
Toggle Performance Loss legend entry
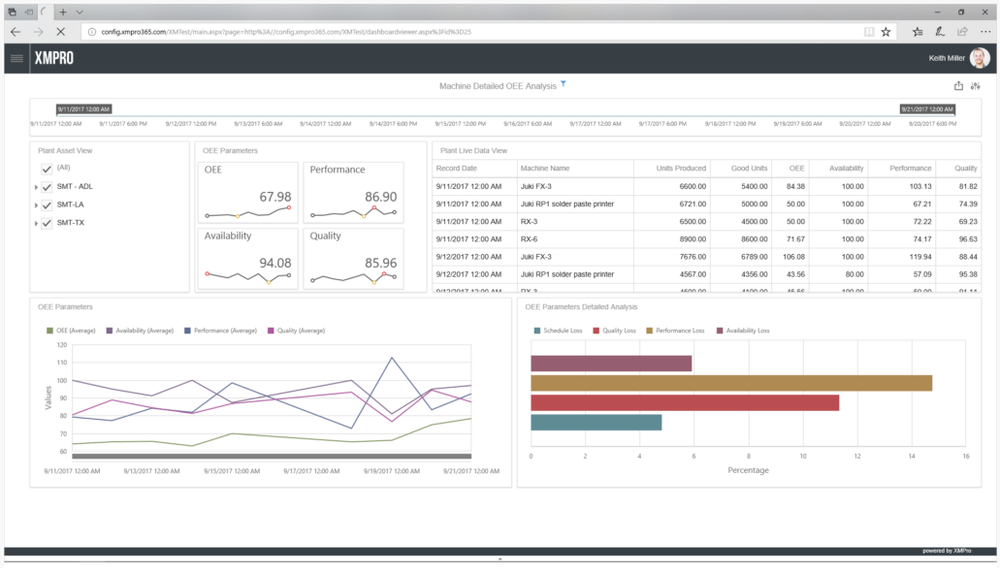click(675, 331)
